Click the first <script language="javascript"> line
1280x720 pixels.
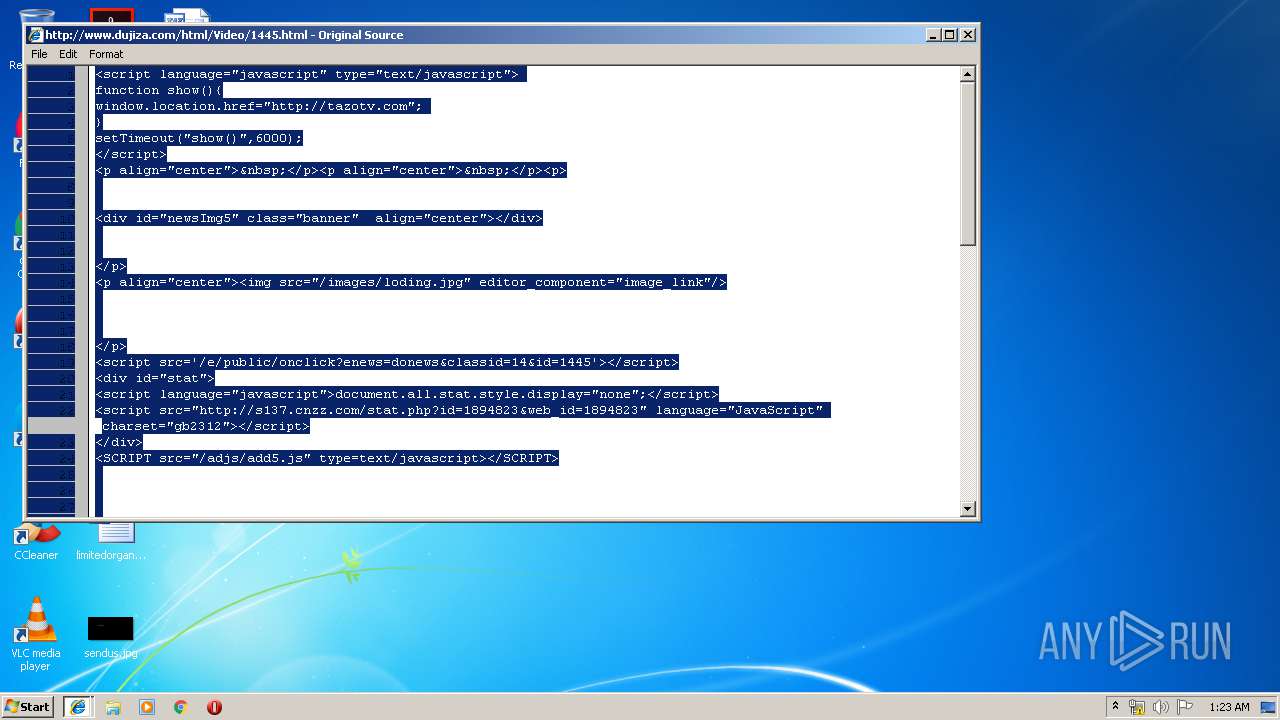pos(310,74)
